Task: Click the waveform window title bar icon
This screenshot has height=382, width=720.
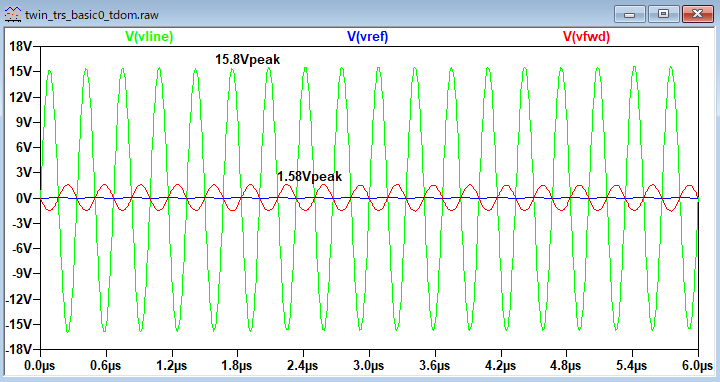Action: pos(12,15)
